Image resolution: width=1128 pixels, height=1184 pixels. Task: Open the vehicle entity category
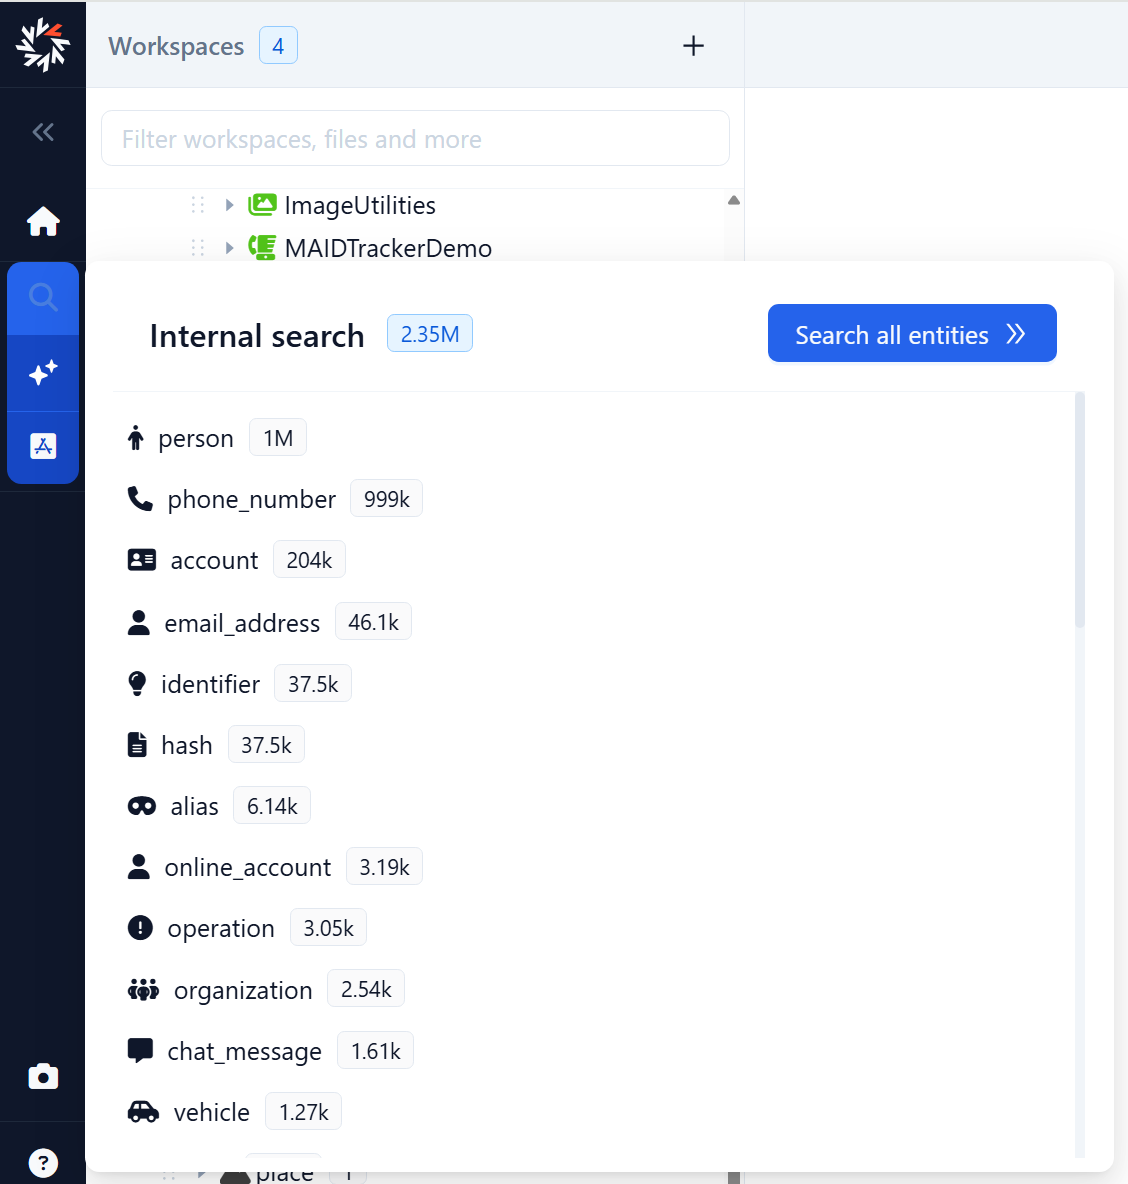(x=211, y=1112)
